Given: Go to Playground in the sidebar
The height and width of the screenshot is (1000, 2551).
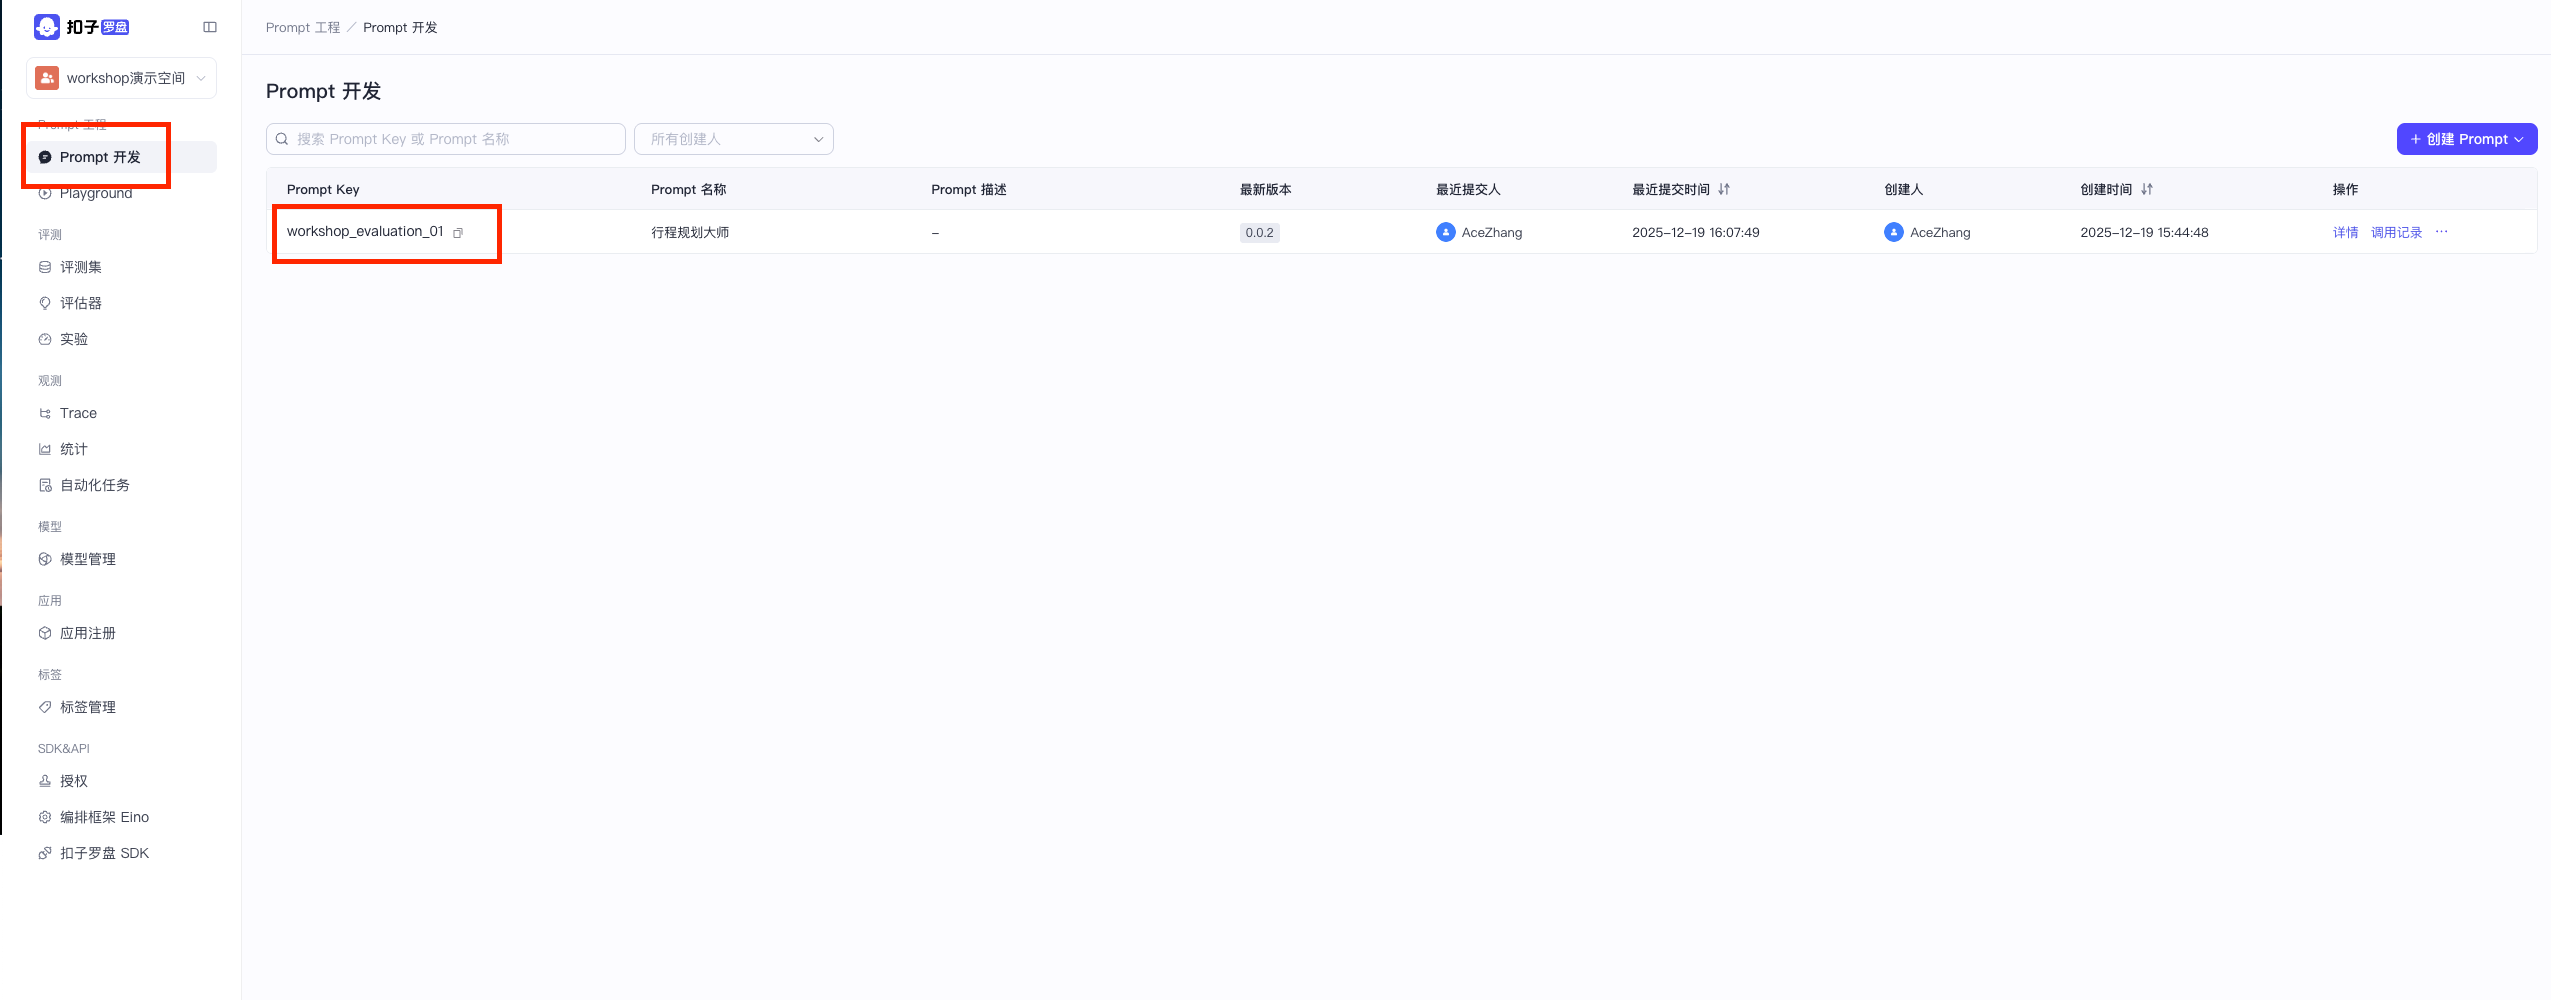Looking at the screenshot, I should pos(96,193).
